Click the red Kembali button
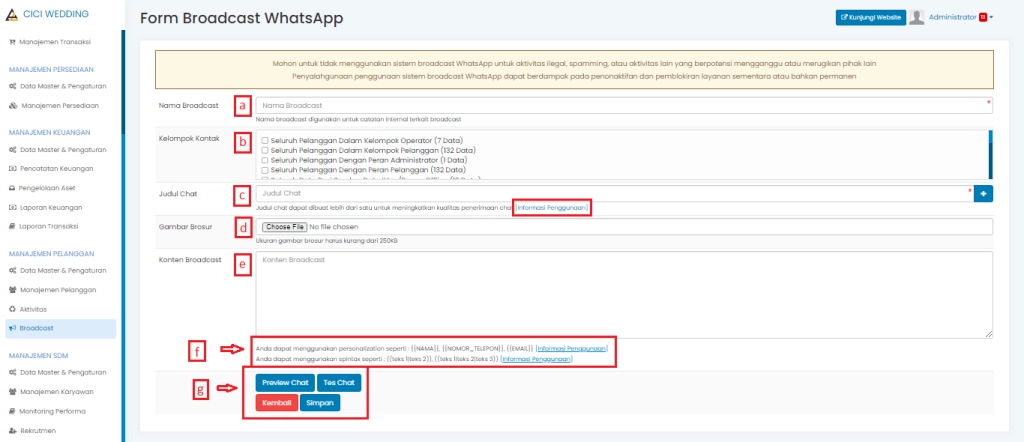The width and height of the screenshot is (1024, 442). [276, 403]
